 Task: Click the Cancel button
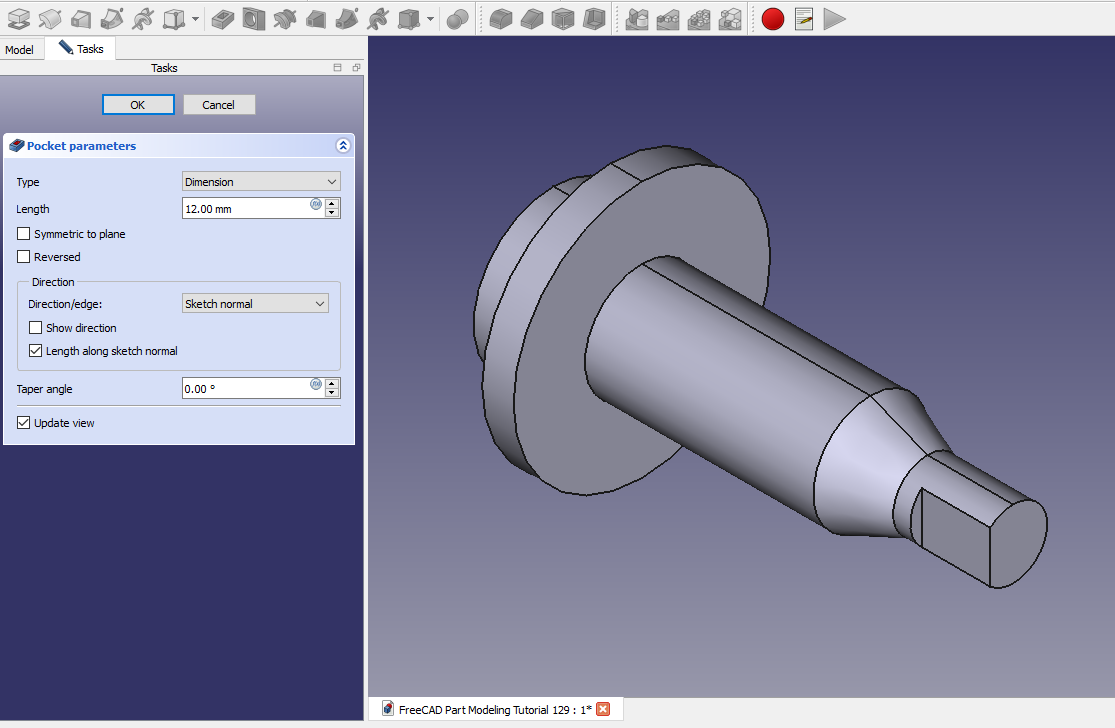click(219, 105)
